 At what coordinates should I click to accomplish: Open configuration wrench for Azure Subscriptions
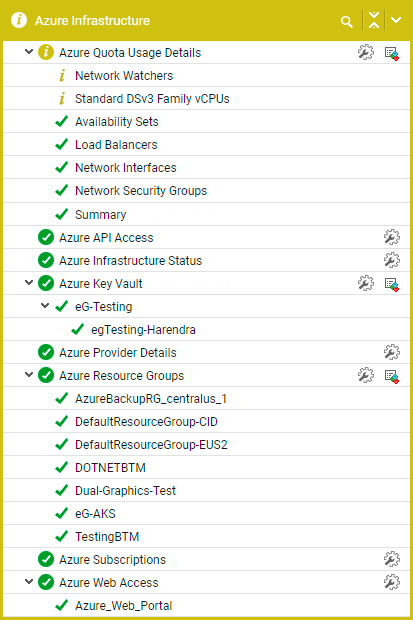(392, 559)
